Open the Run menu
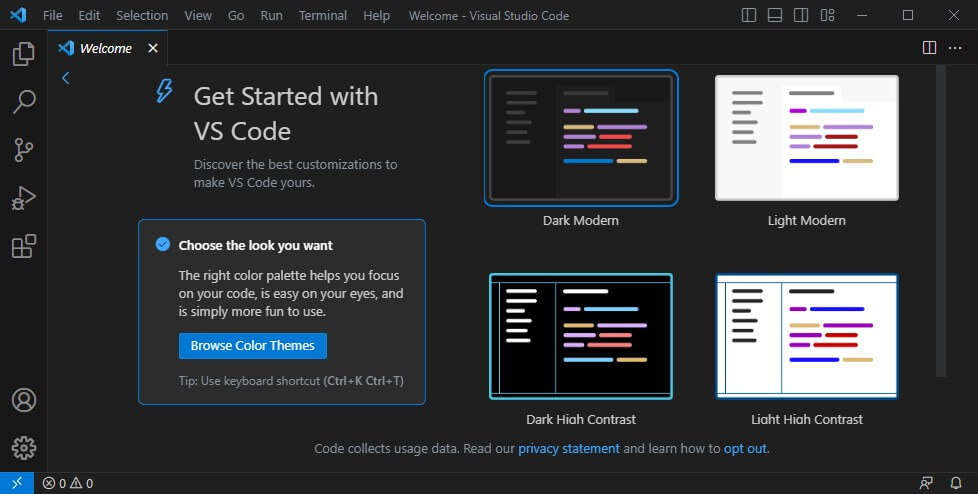The width and height of the screenshot is (978, 494). coord(271,16)
